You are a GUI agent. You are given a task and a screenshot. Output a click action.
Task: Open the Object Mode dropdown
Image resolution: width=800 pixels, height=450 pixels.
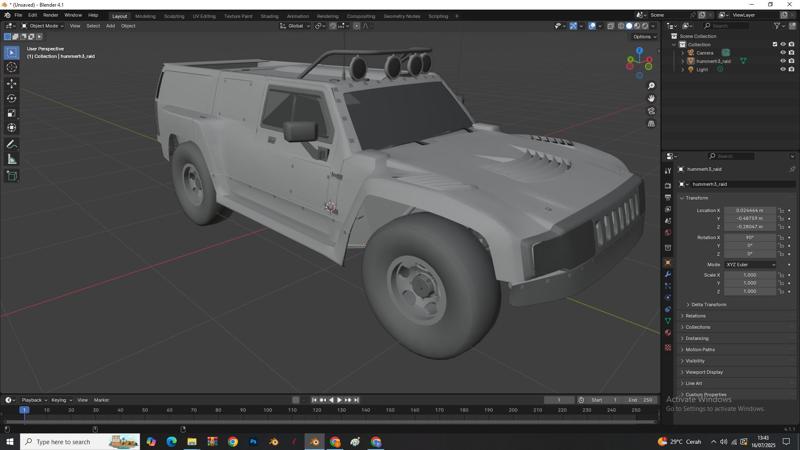pos(42,26)
